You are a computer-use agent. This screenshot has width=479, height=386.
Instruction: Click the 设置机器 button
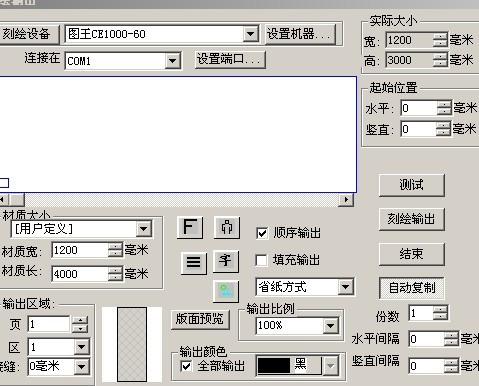click(300, 34)
